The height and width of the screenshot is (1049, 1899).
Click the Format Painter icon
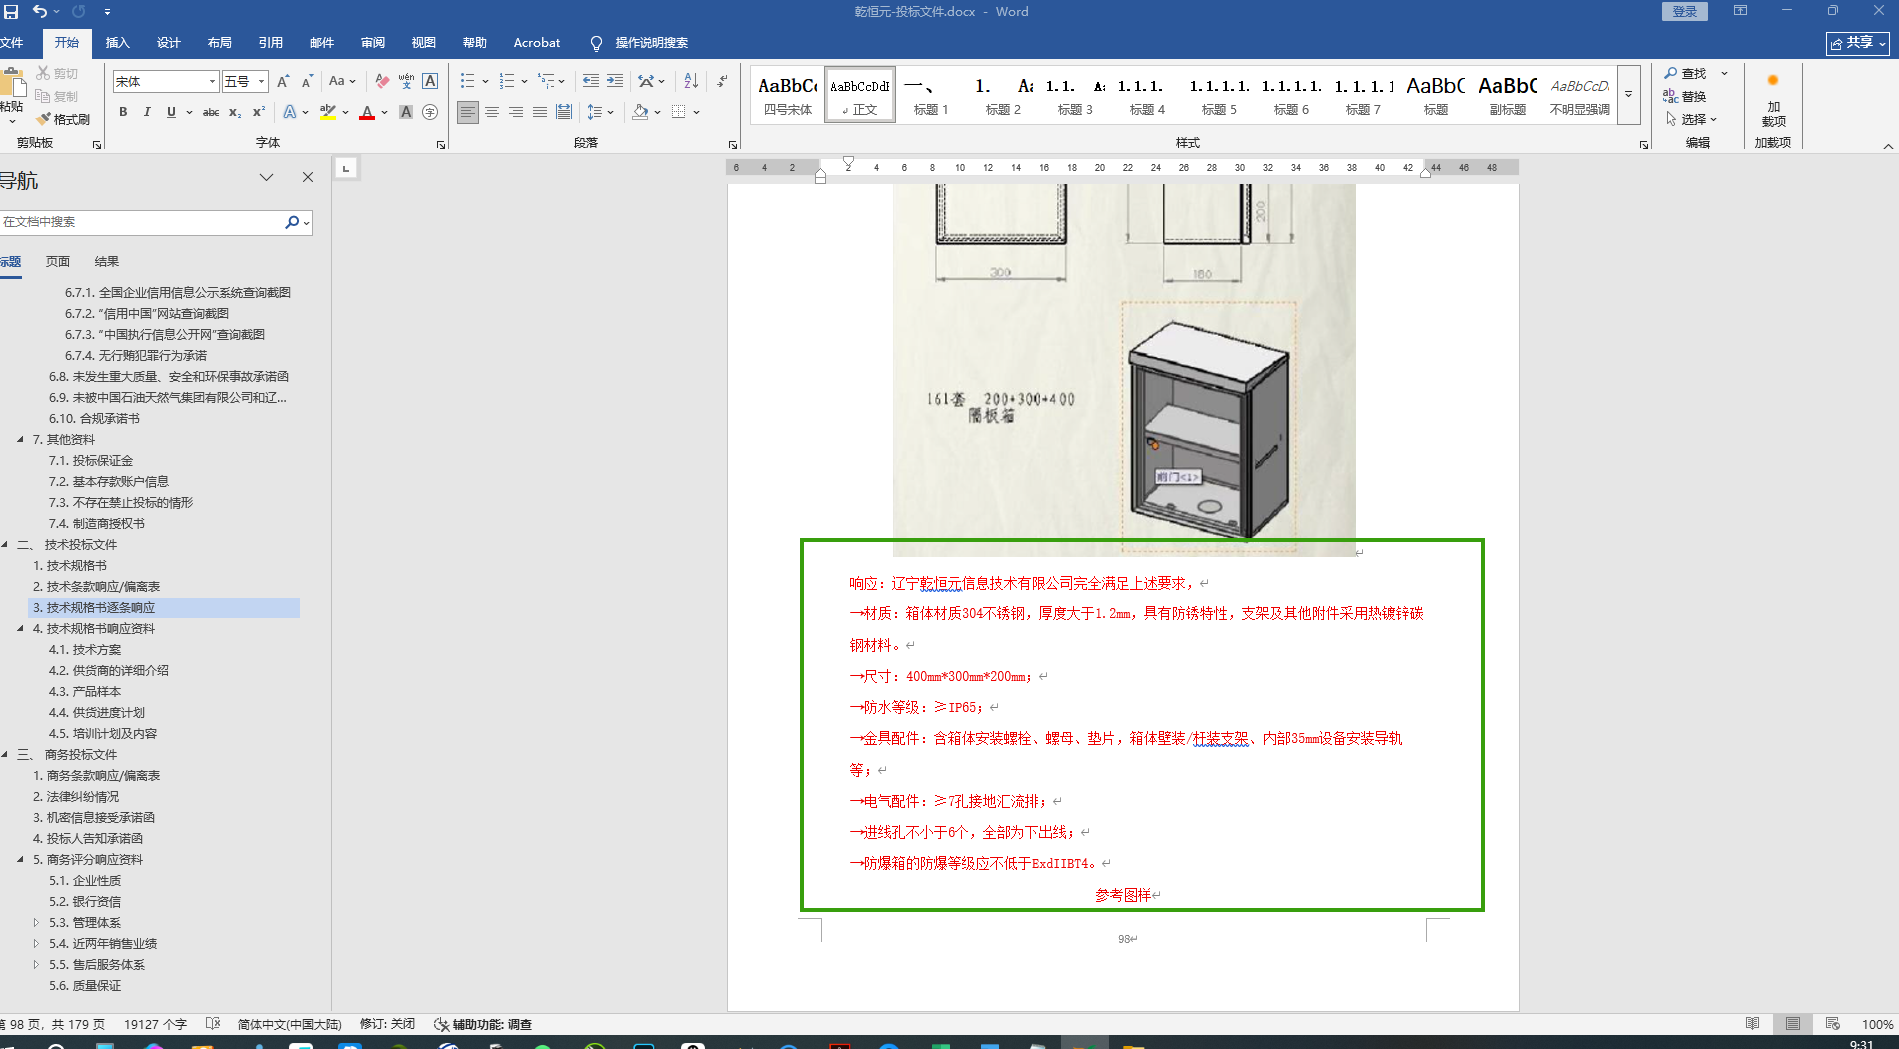click(64, 119)
